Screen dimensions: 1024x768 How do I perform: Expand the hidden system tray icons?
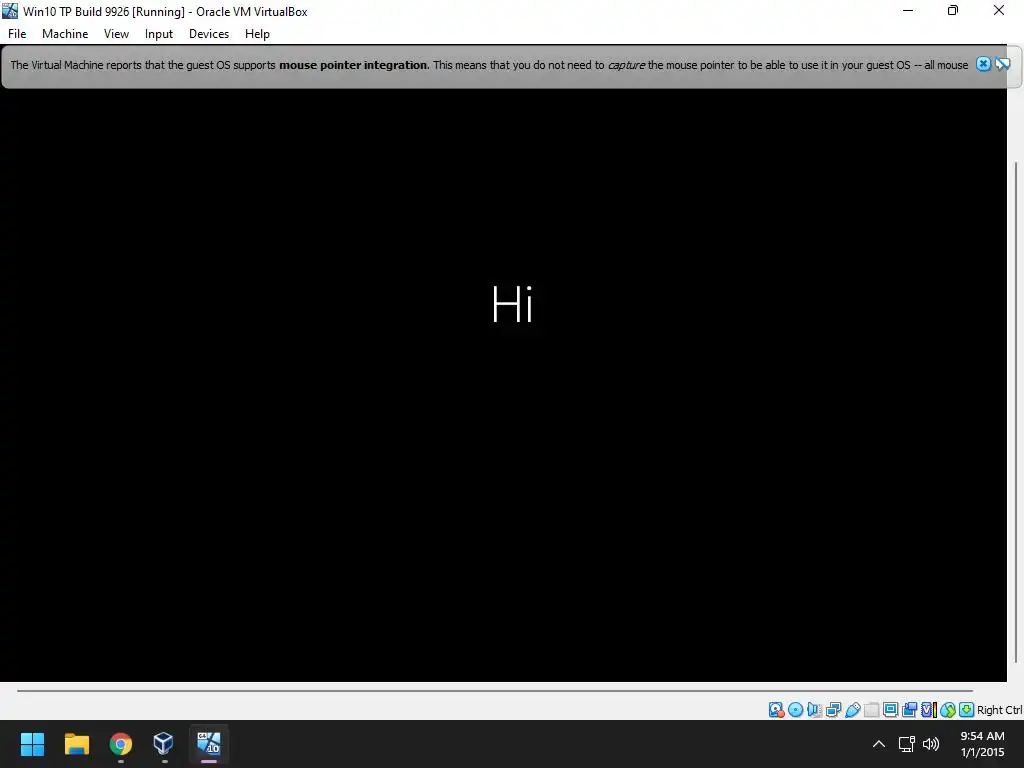(879, 744)
